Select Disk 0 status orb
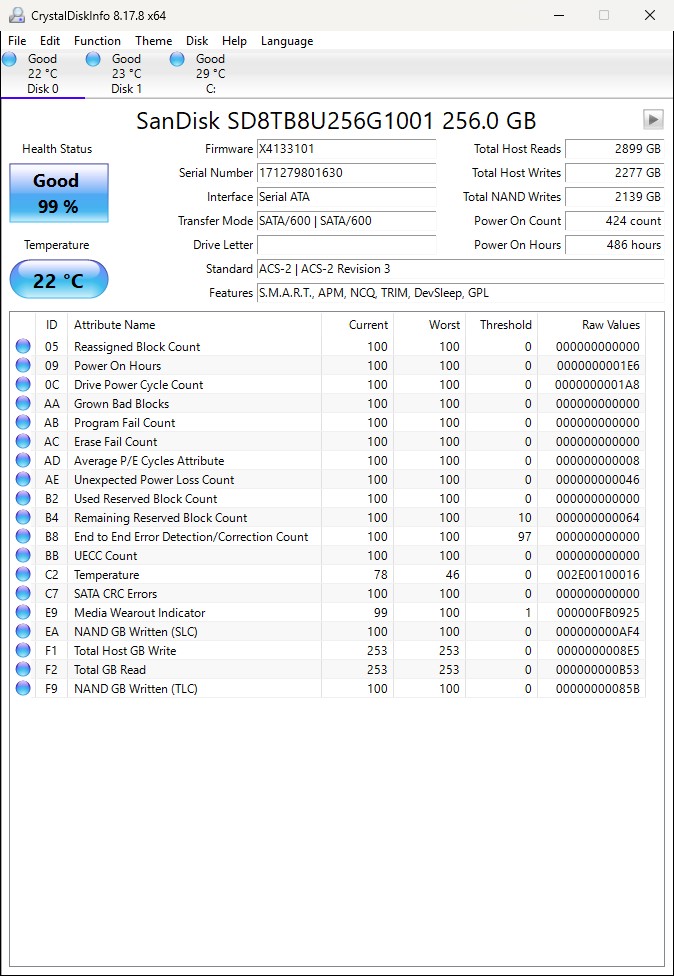The height and width of the screenshot is (976, 674). (10, 60)
